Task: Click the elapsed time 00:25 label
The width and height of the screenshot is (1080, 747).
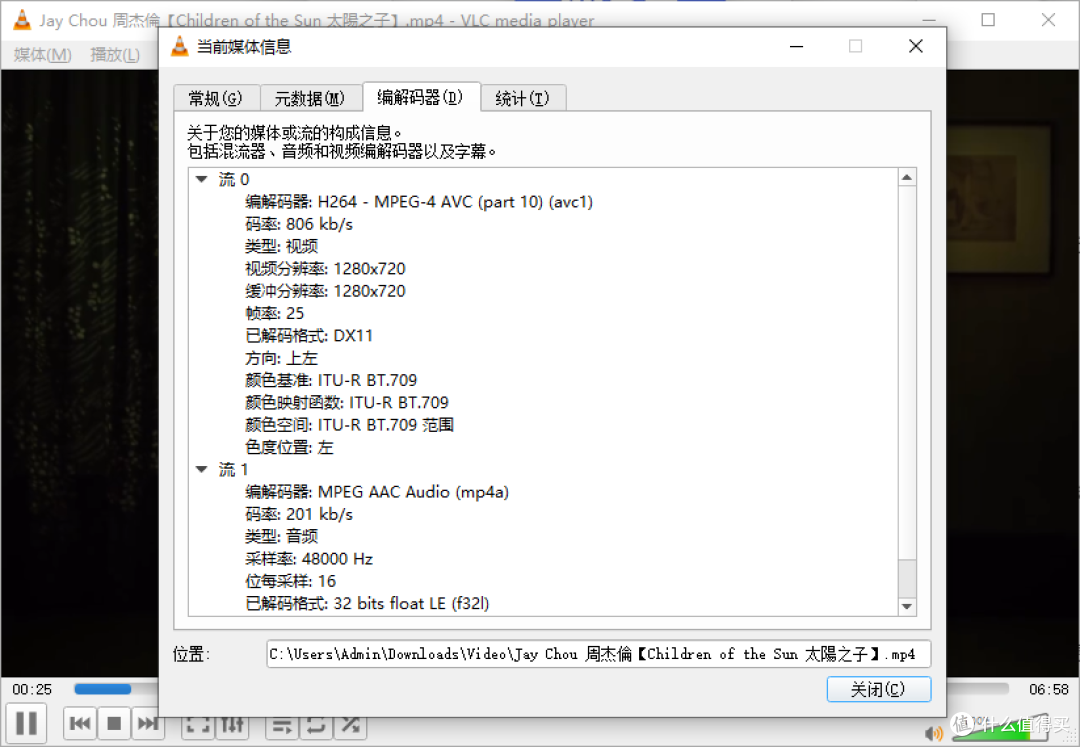Action: point(32,689)
